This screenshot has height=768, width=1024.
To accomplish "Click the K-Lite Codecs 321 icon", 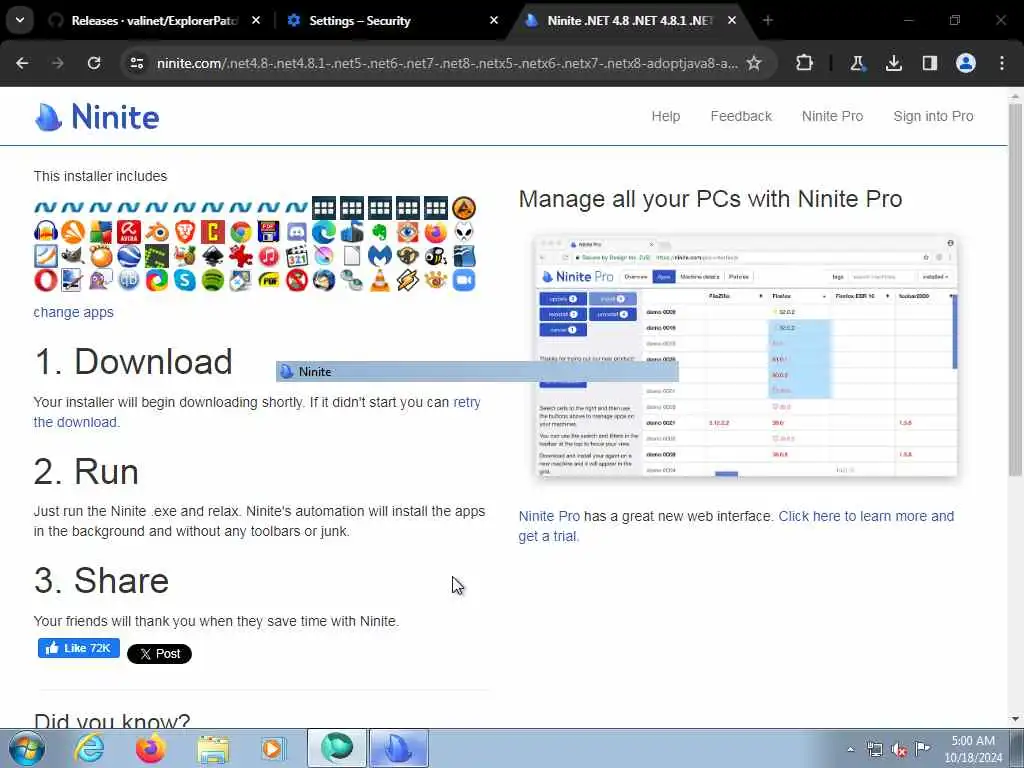I will tap(296, 256).
